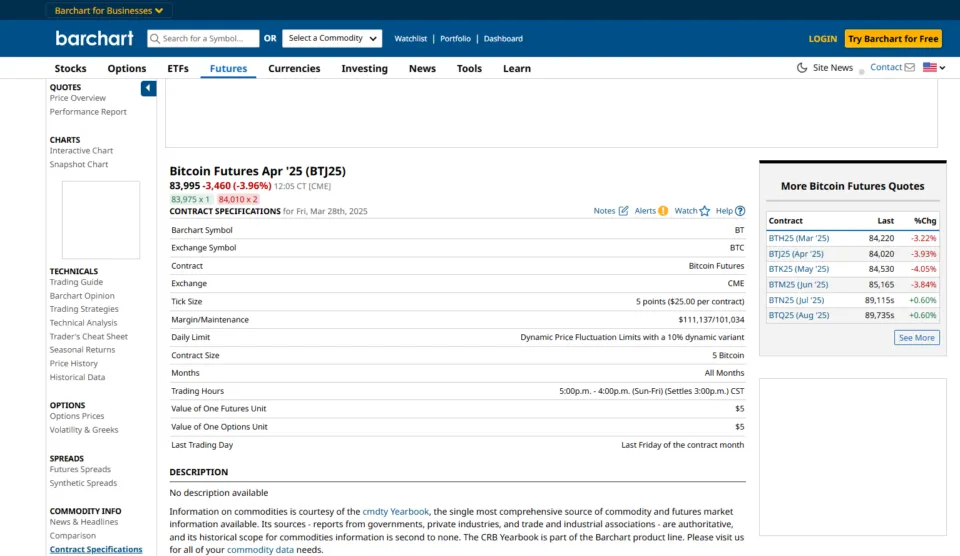Expand Barchart for Businesses menu
This screenshot has height=556, width=960.
point(109,11)
